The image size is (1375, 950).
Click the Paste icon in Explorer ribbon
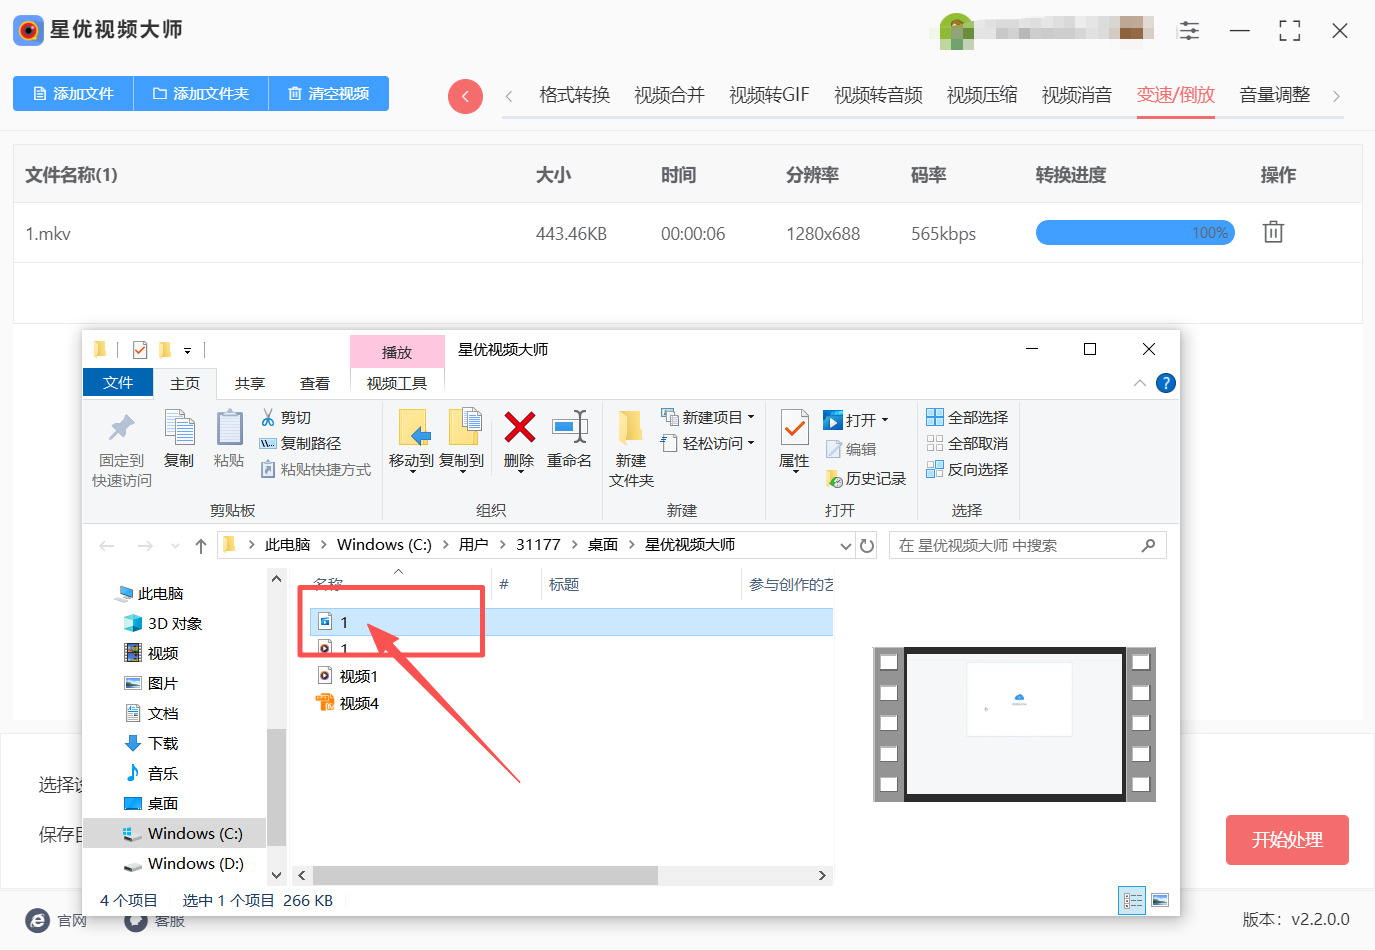pyautogui.click(x=229, y=428)
